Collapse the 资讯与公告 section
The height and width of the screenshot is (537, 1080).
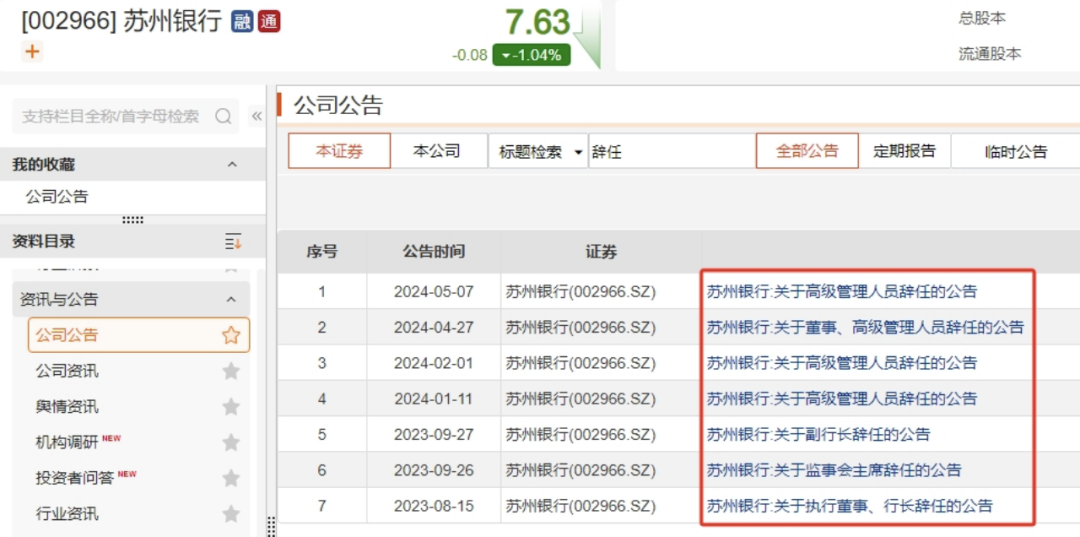[x=231, y=299]
